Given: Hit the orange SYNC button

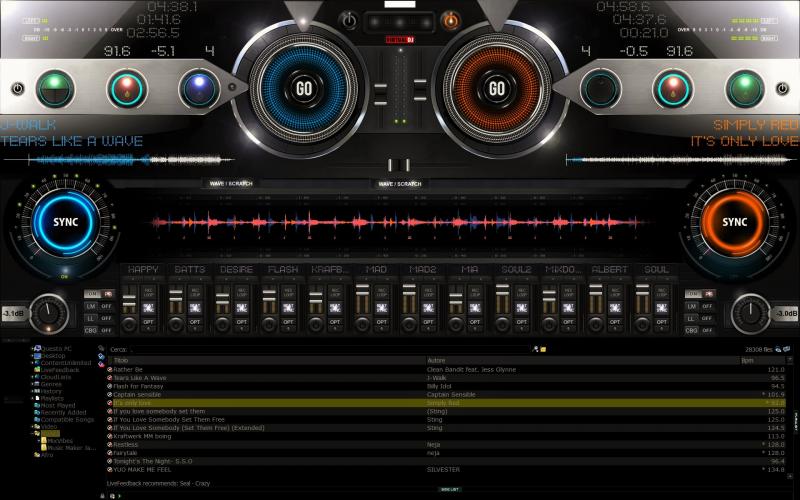Looking at the screenshot, I should 735,222.
